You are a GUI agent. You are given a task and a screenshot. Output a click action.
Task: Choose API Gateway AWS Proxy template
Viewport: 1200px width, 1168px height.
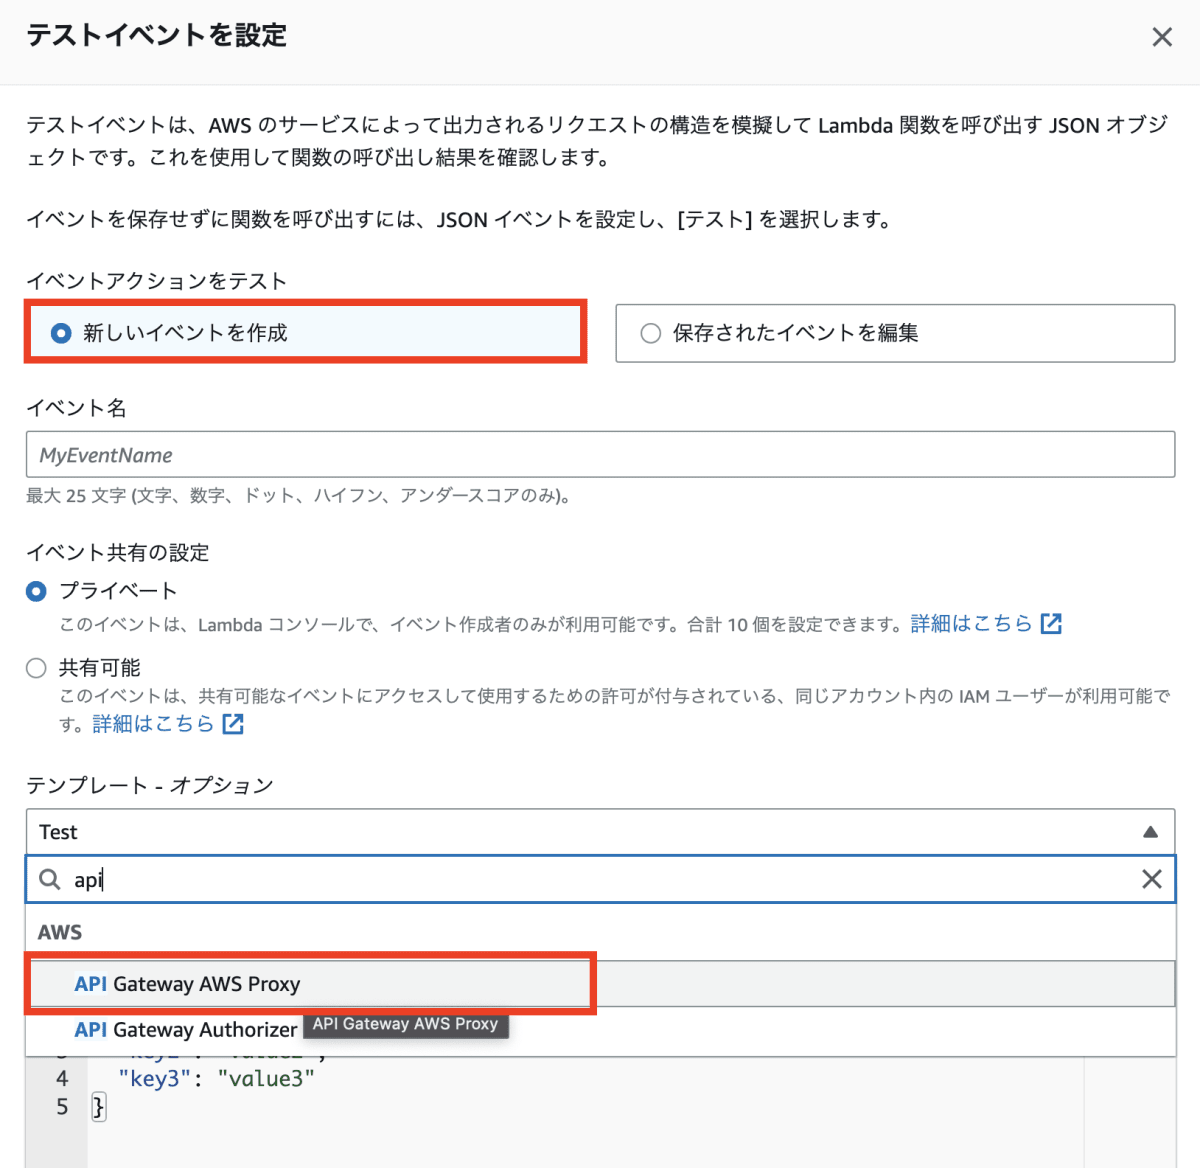pyautogui.click(x=600, y=984)
